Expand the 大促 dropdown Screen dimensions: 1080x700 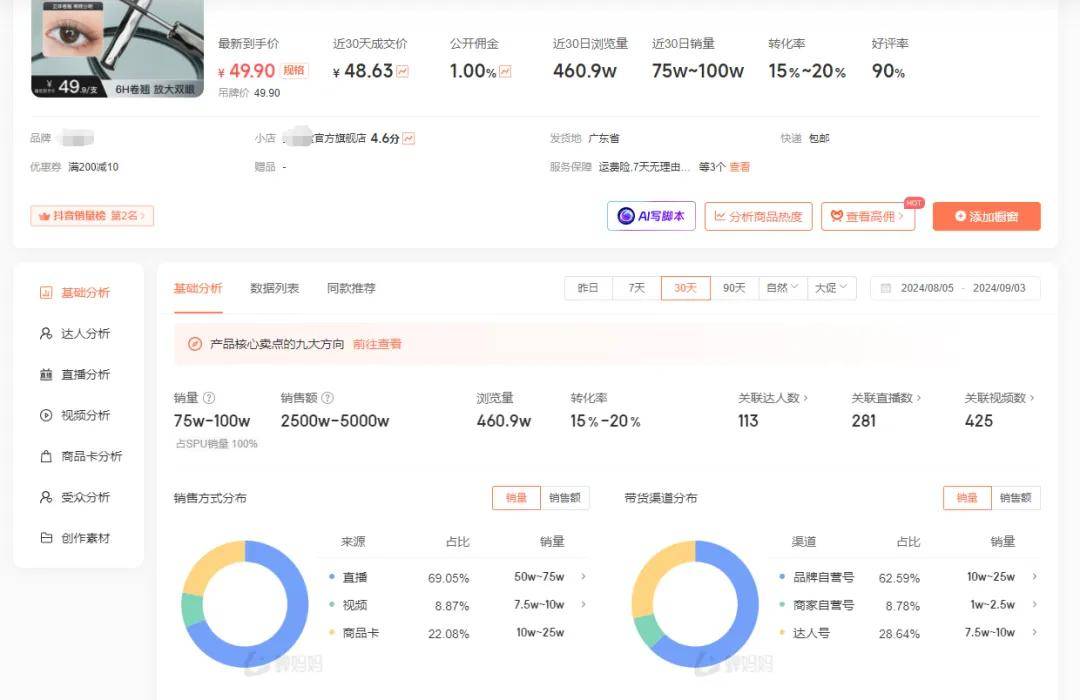pyautogui.click(x=830, y=287)
